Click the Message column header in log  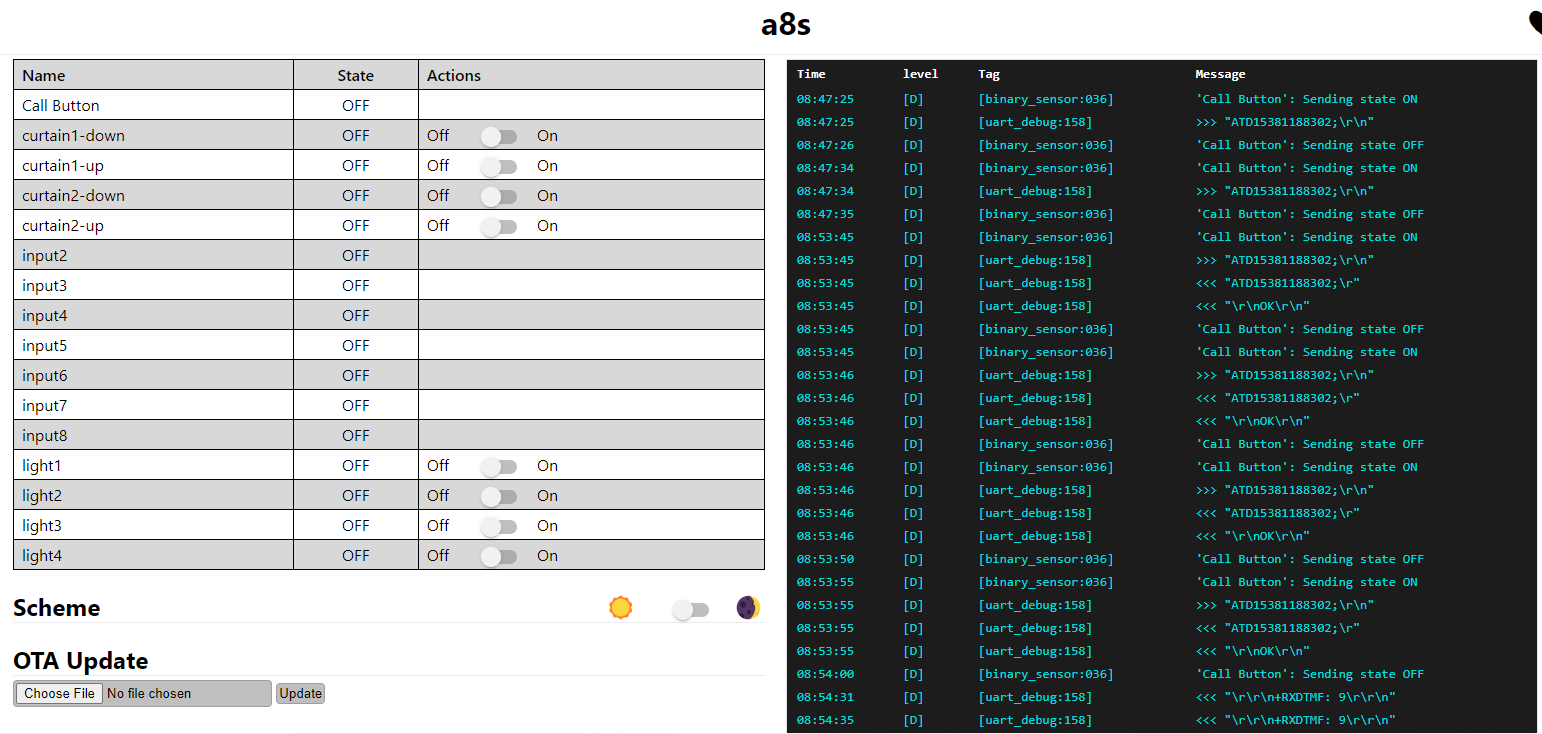coord(1220,74)
